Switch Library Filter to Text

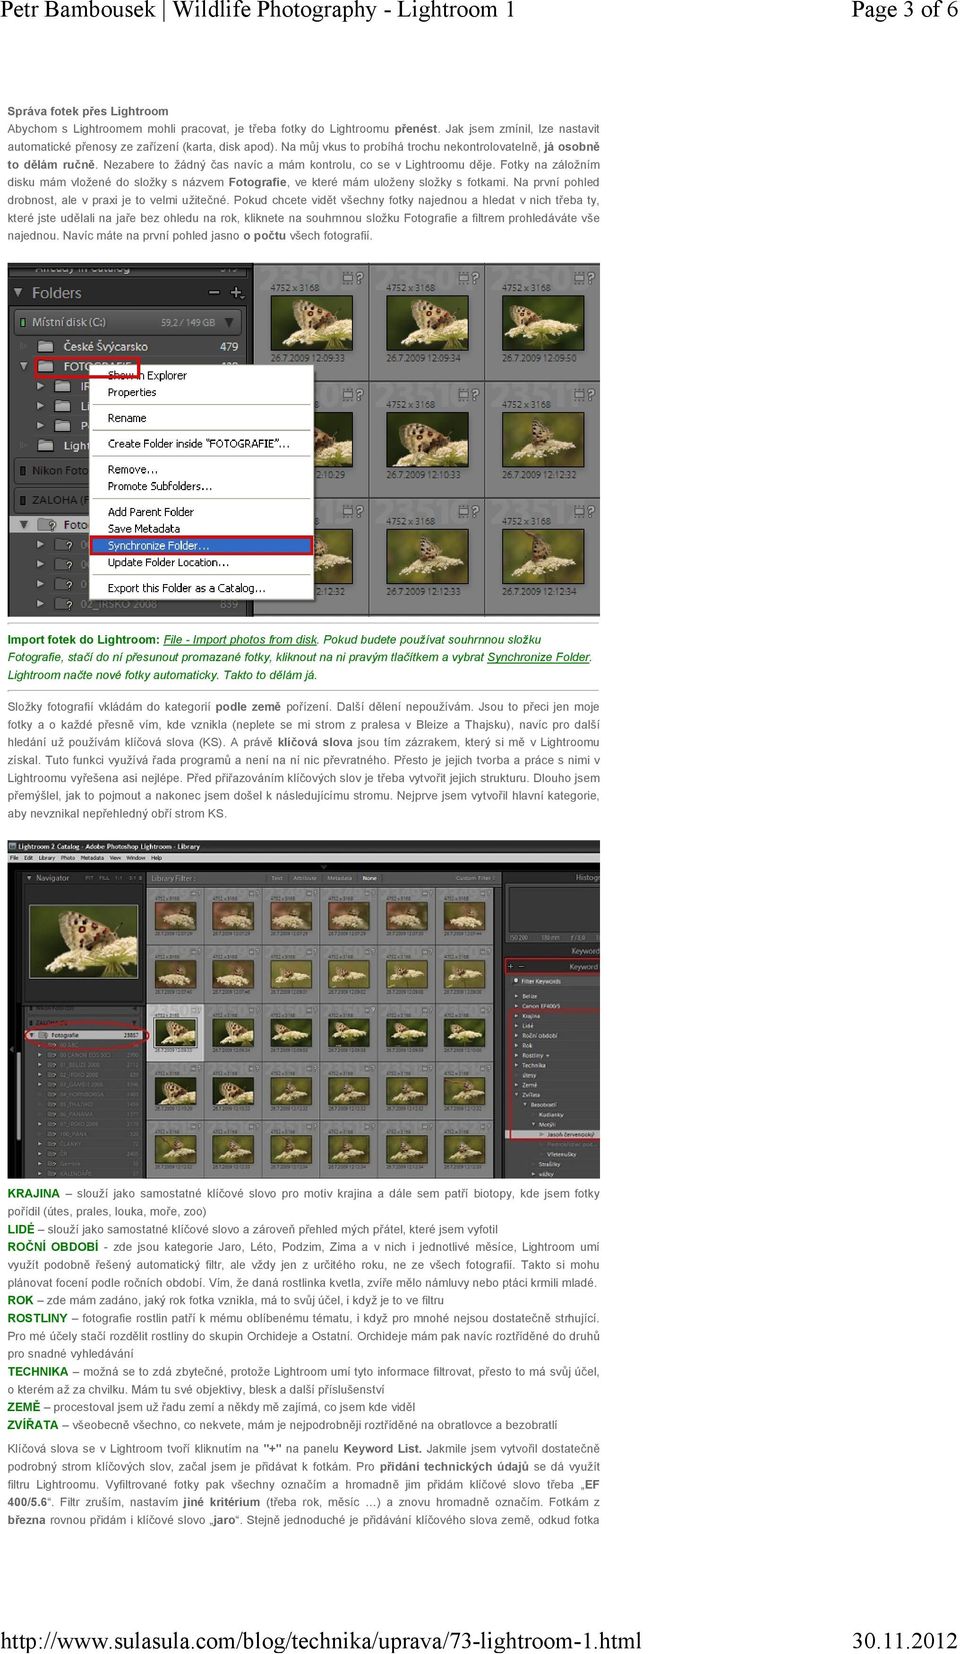(277, 878)
